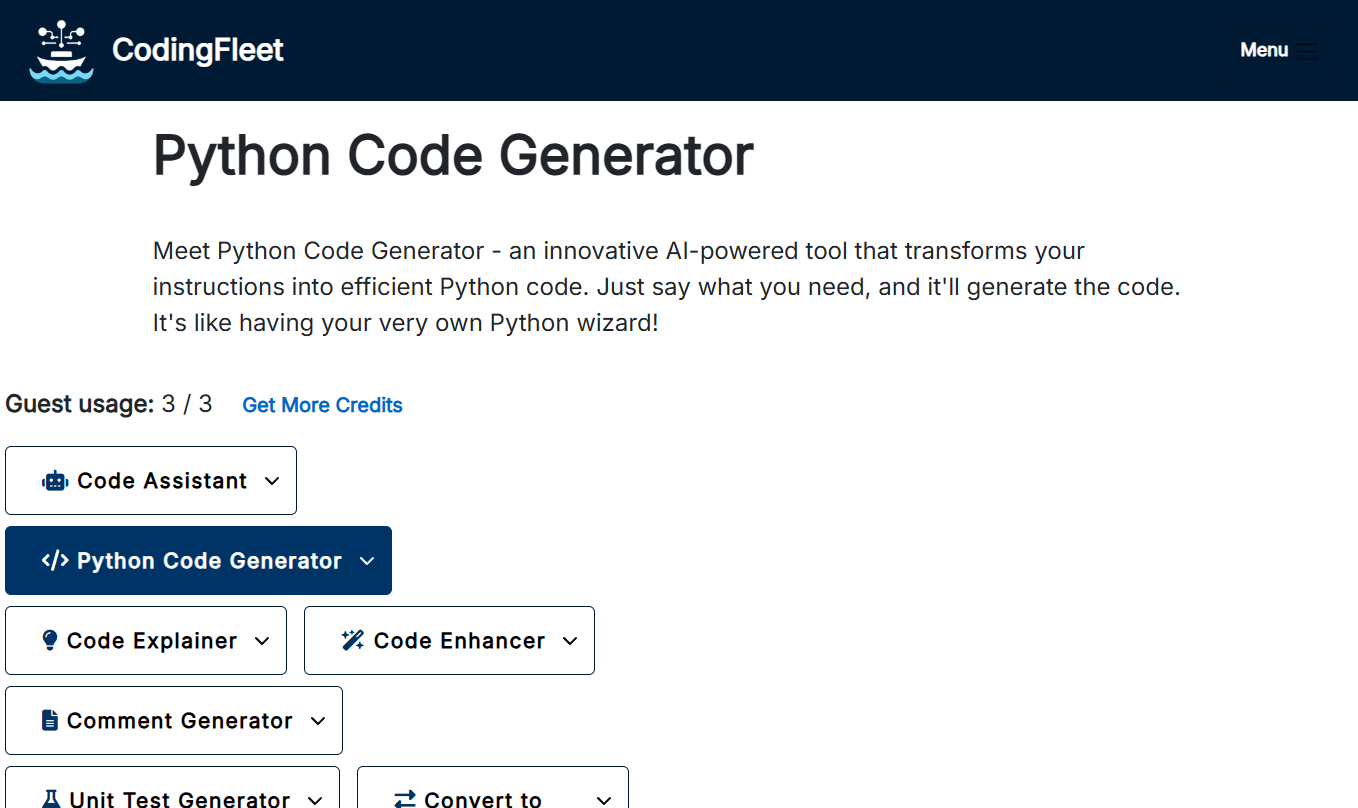Viewport: 1358px width, 808px height.
Task: Click the CodingFleet ship logo icon
Action: pos(62,50)
